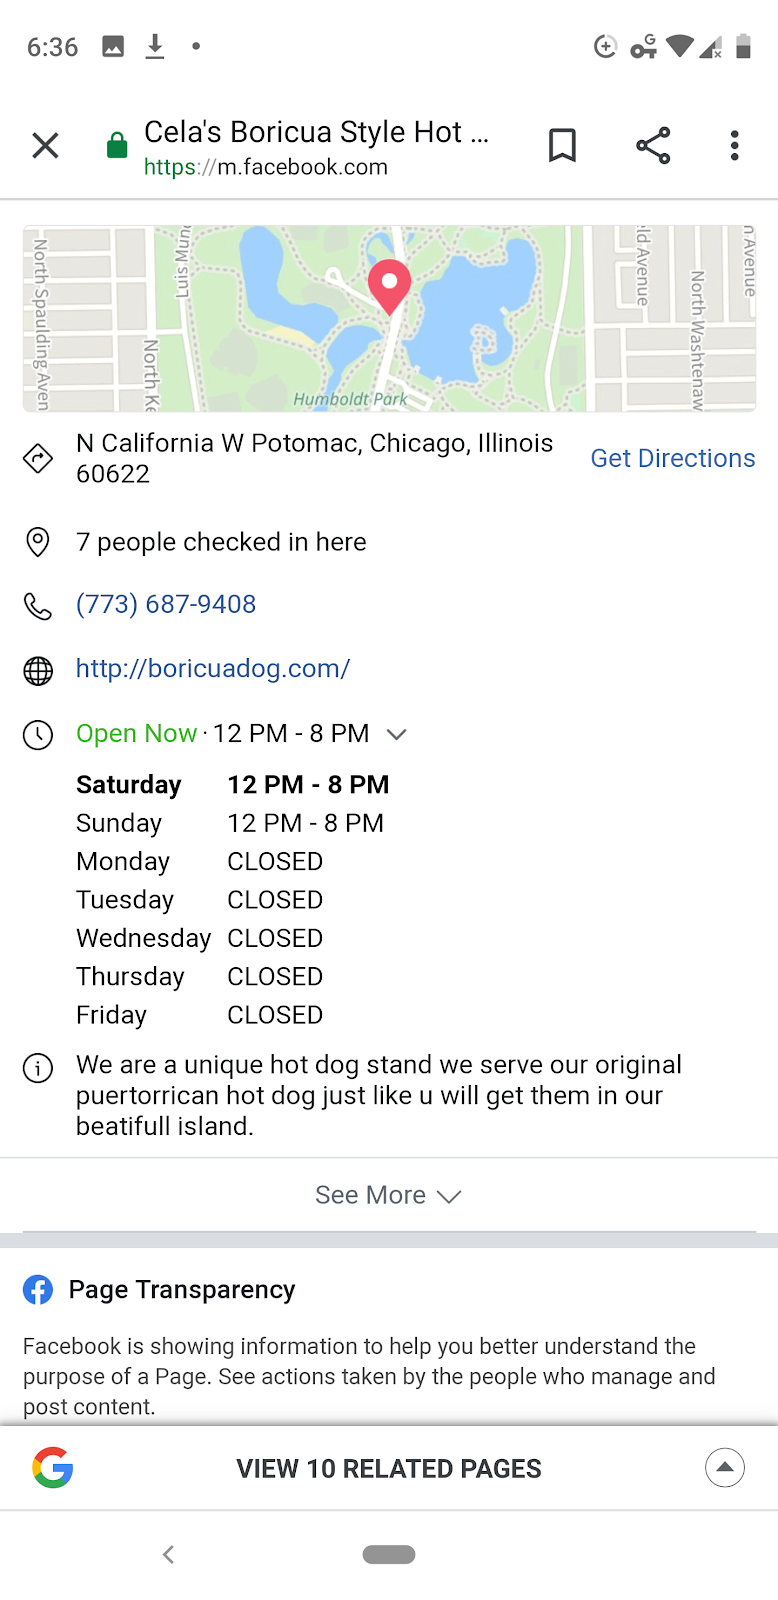Image resolution: width=778 pixels, height=1600 pixels.
Task: Expand the Open Now hours chevron
Action: point(396,734)
